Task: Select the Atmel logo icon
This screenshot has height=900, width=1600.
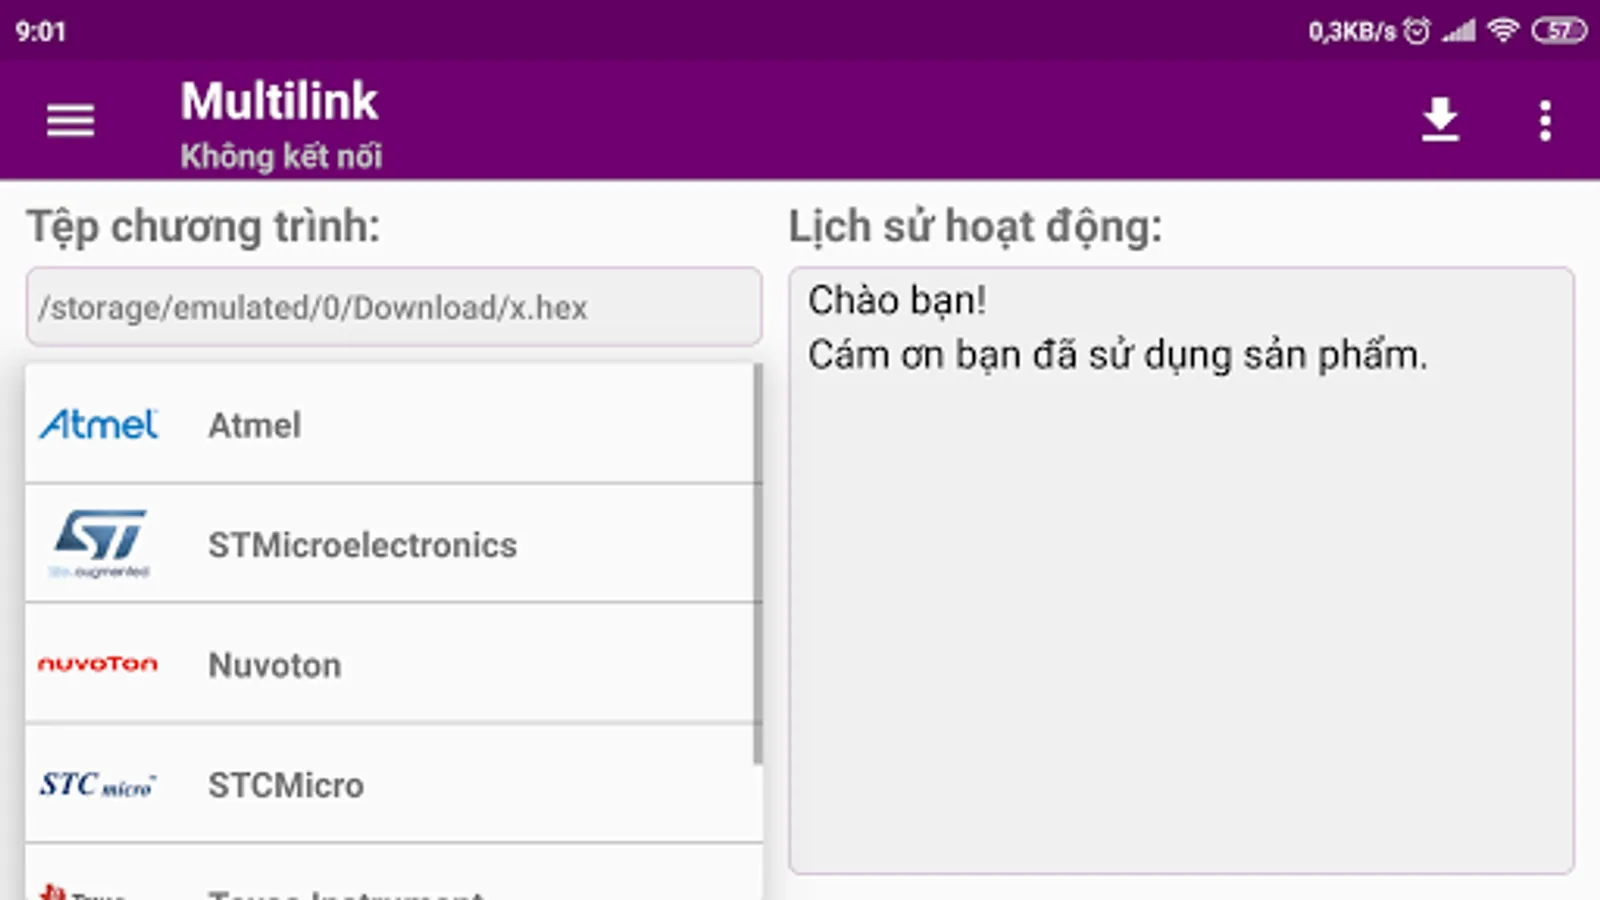Action: 98,425
